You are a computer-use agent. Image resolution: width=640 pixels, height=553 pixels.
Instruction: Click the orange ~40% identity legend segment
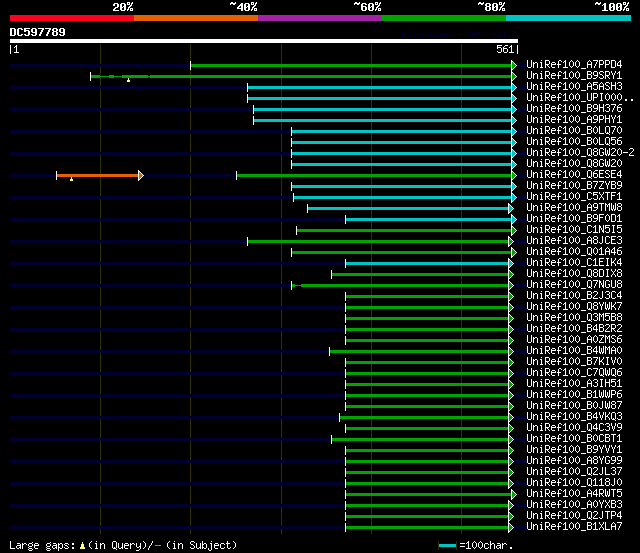[x=196, y=18]
